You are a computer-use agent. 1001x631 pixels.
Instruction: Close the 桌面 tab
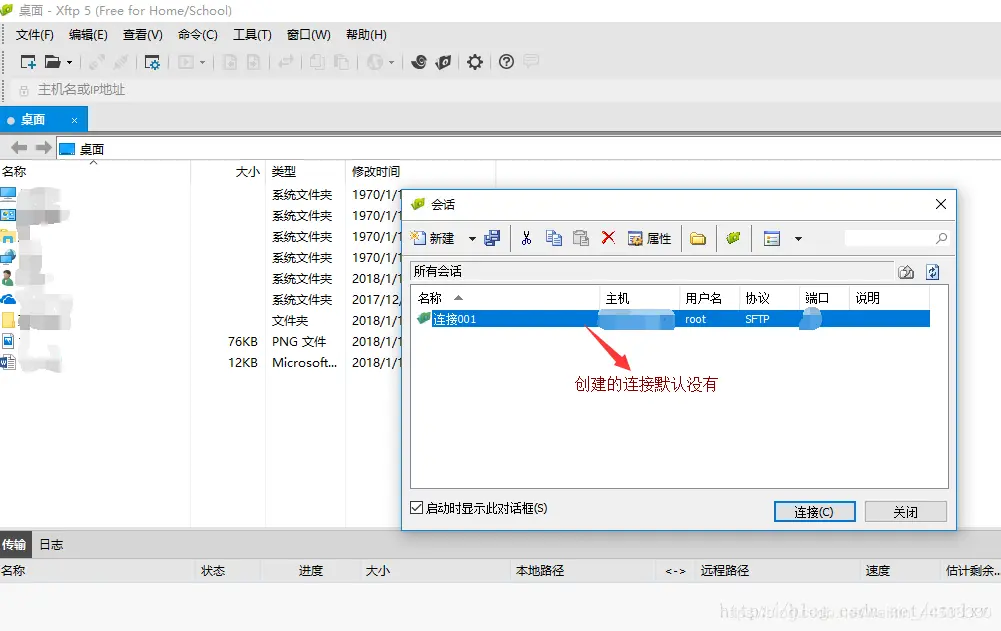point(75,120)
